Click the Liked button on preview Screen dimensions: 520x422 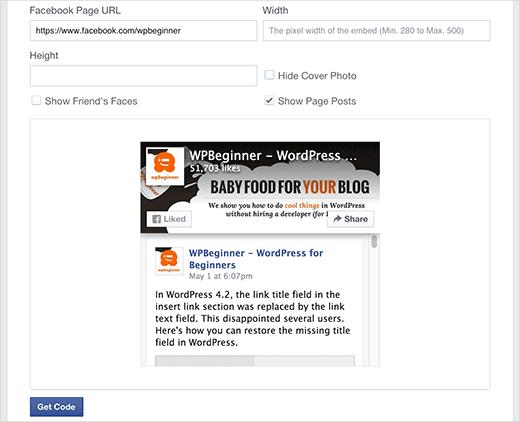coord(169,219)
